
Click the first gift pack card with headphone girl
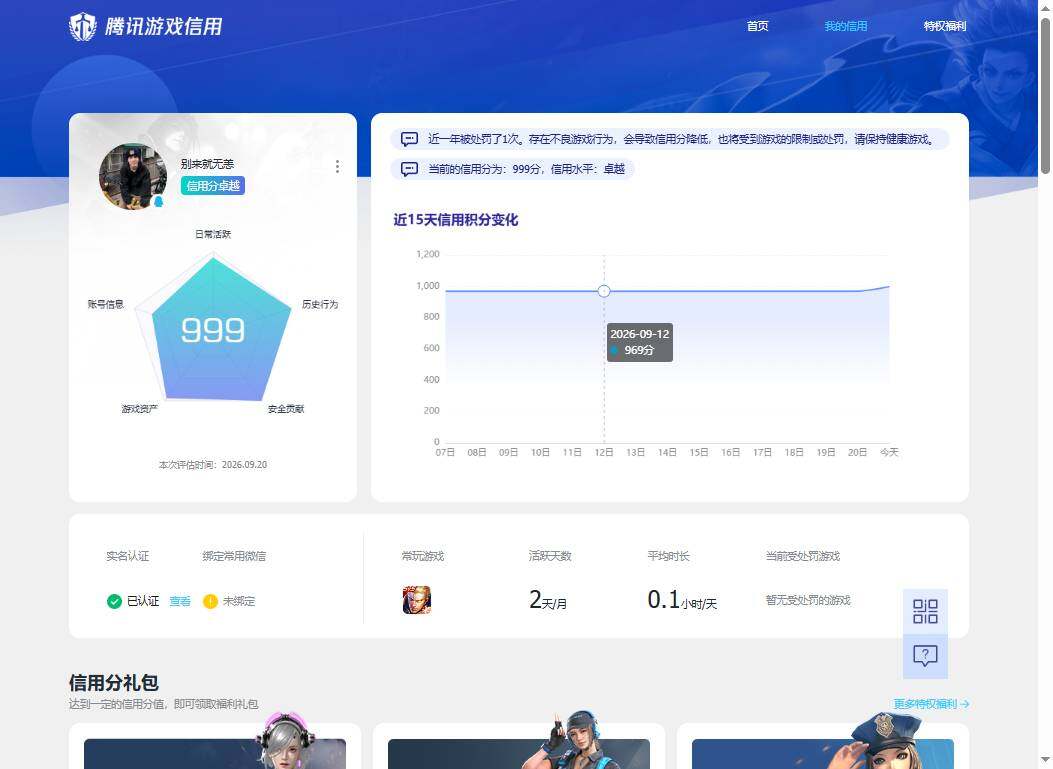(x=214, y=745)
